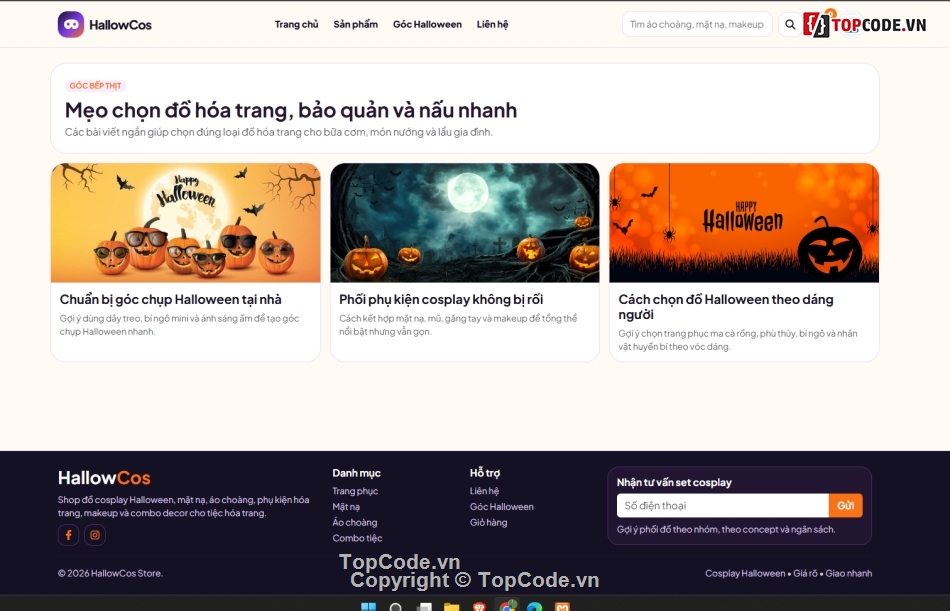Open footer support link Góc Halloween
Screen dimensions: 950x611
[502, 507]
